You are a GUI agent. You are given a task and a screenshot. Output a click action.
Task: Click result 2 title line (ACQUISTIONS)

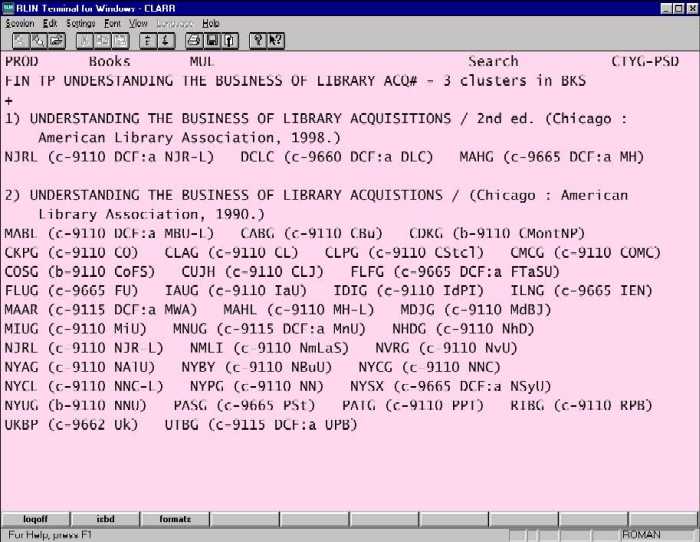[316, 195]
